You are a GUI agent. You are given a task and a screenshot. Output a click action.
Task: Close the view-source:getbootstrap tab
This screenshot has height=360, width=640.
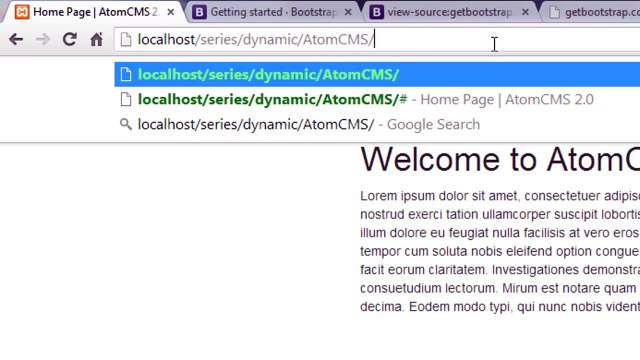[x=525, y=12]
